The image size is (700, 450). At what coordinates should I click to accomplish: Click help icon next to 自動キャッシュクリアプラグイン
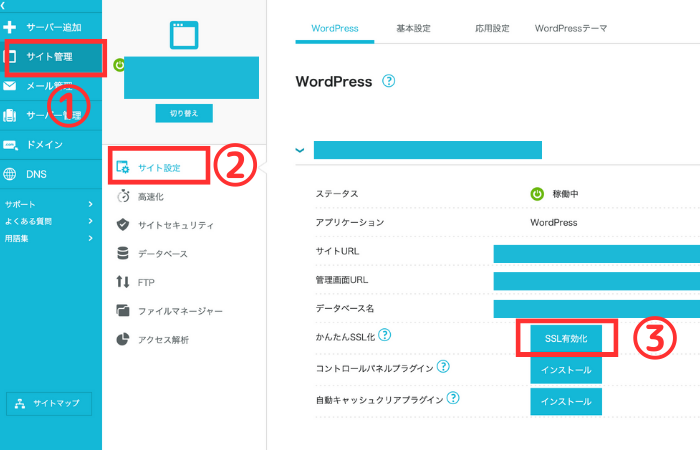[x=453, y=398]
